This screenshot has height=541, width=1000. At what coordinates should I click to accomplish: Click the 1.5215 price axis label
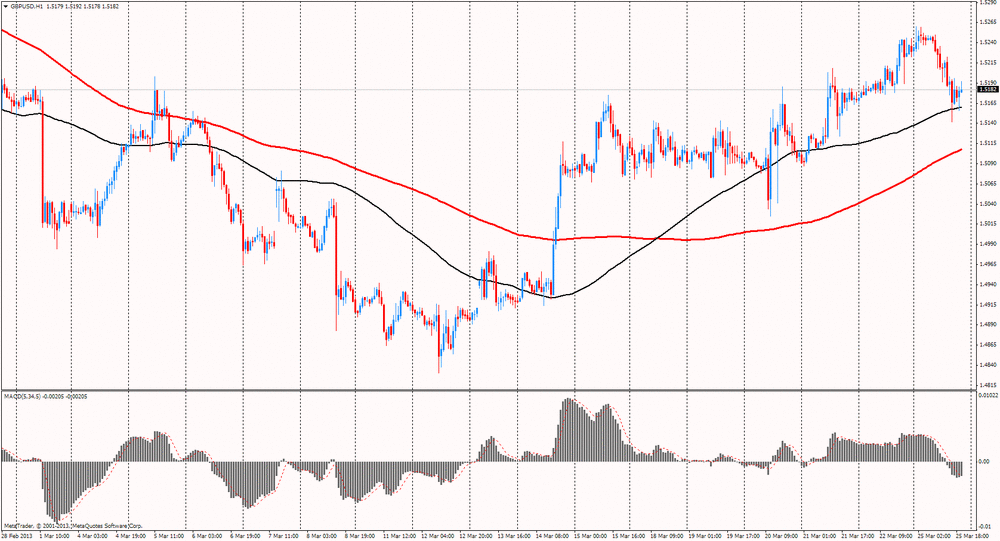point(988,63)
